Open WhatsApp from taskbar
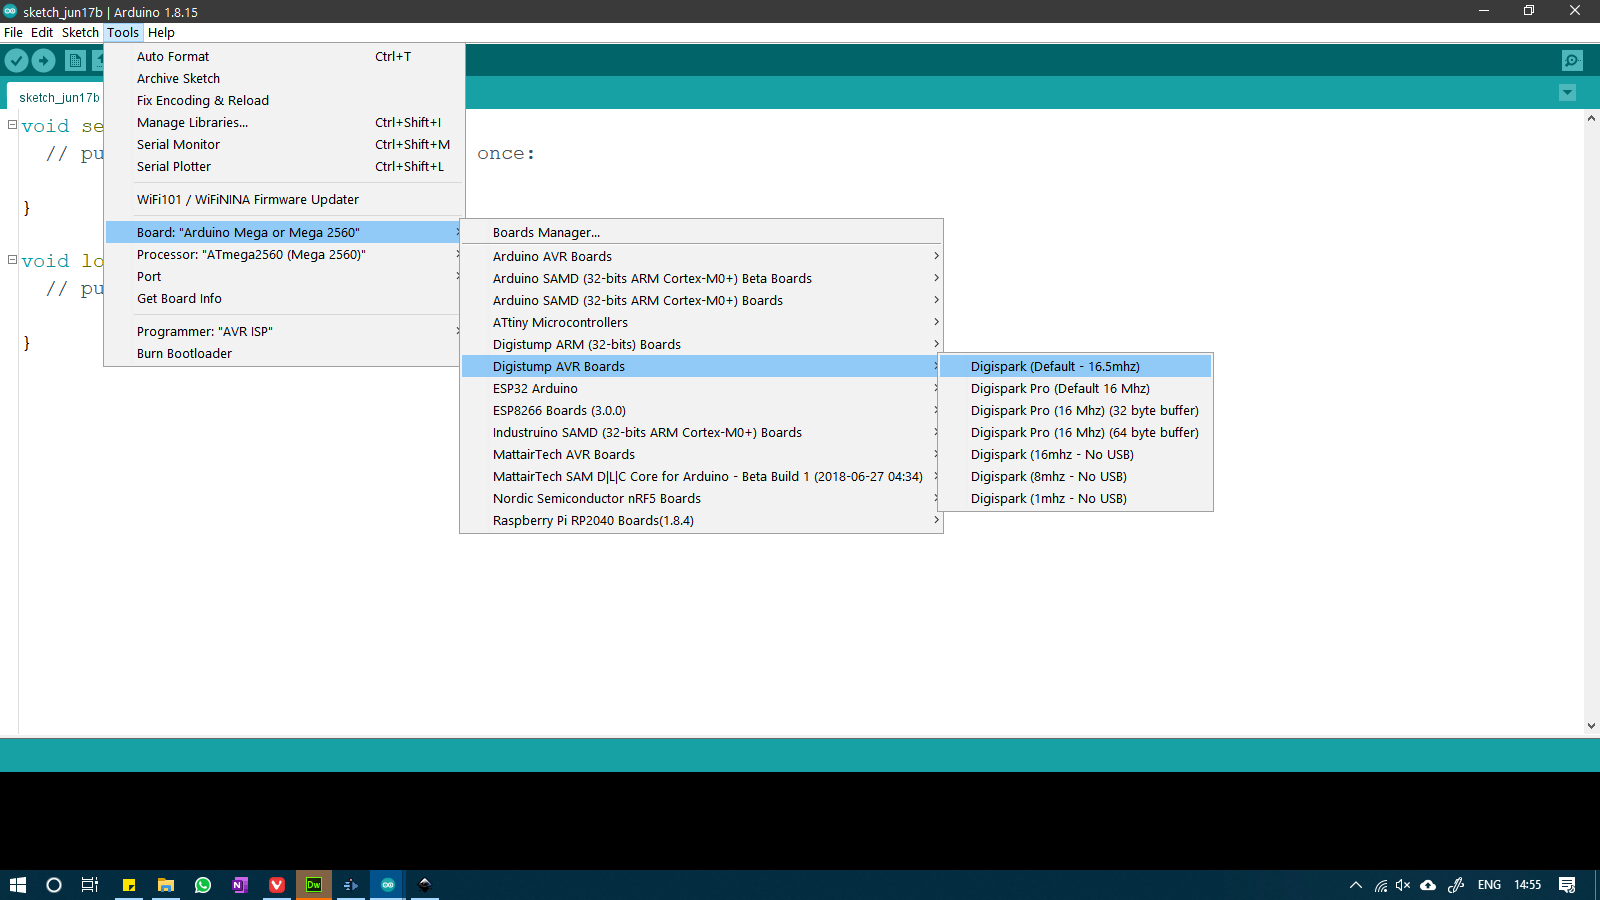The image size is (1600, 900). (203, 885)
